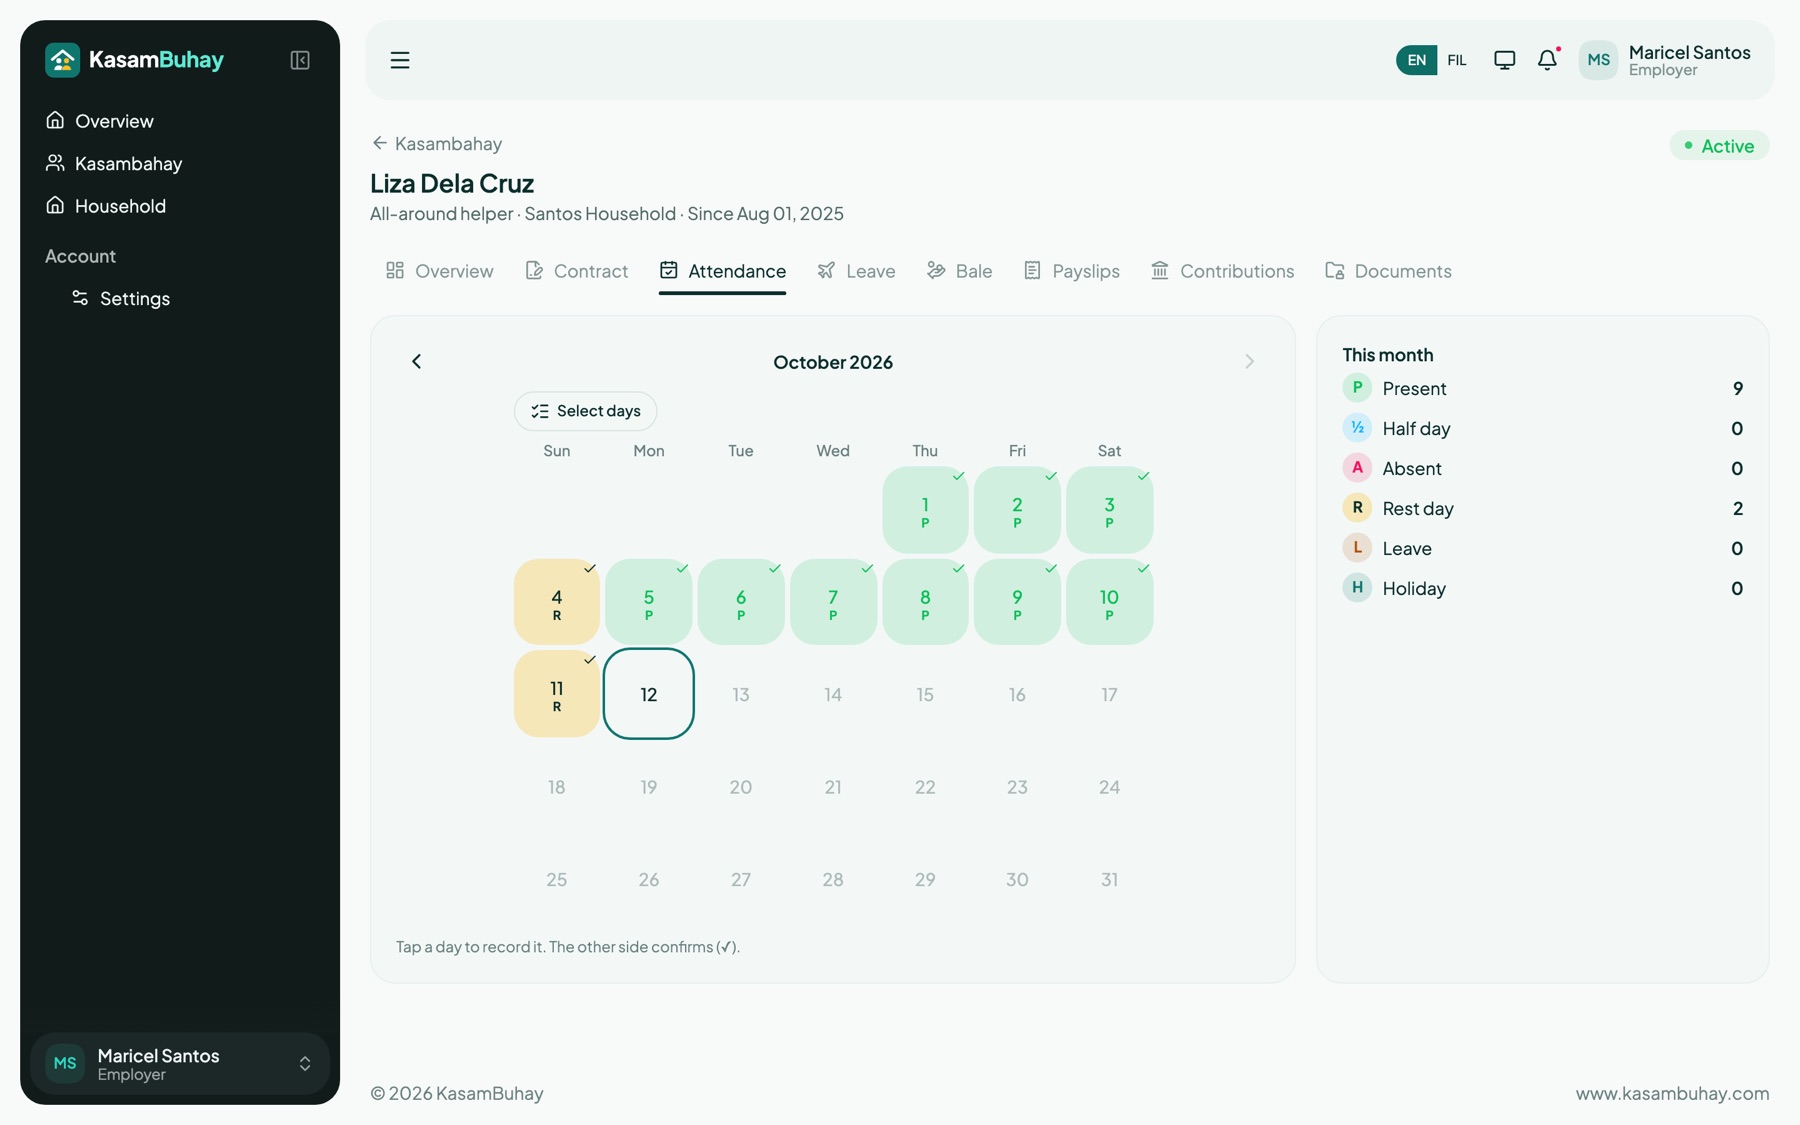Image resolution: width=1800 pixels, height=1125 pixels.
Task: Go to previous month arrow
Action: click(x=417, y=362)
